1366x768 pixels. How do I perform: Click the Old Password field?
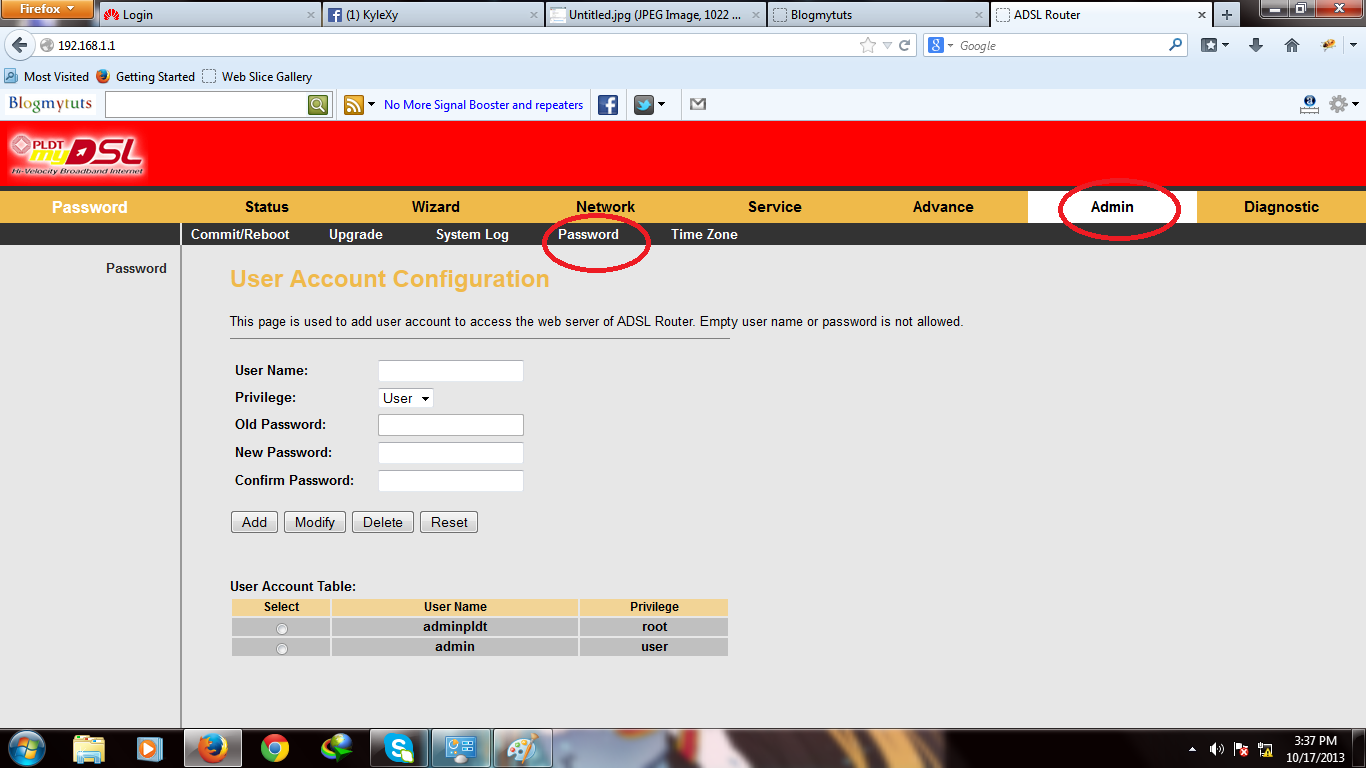pos(451,425)
